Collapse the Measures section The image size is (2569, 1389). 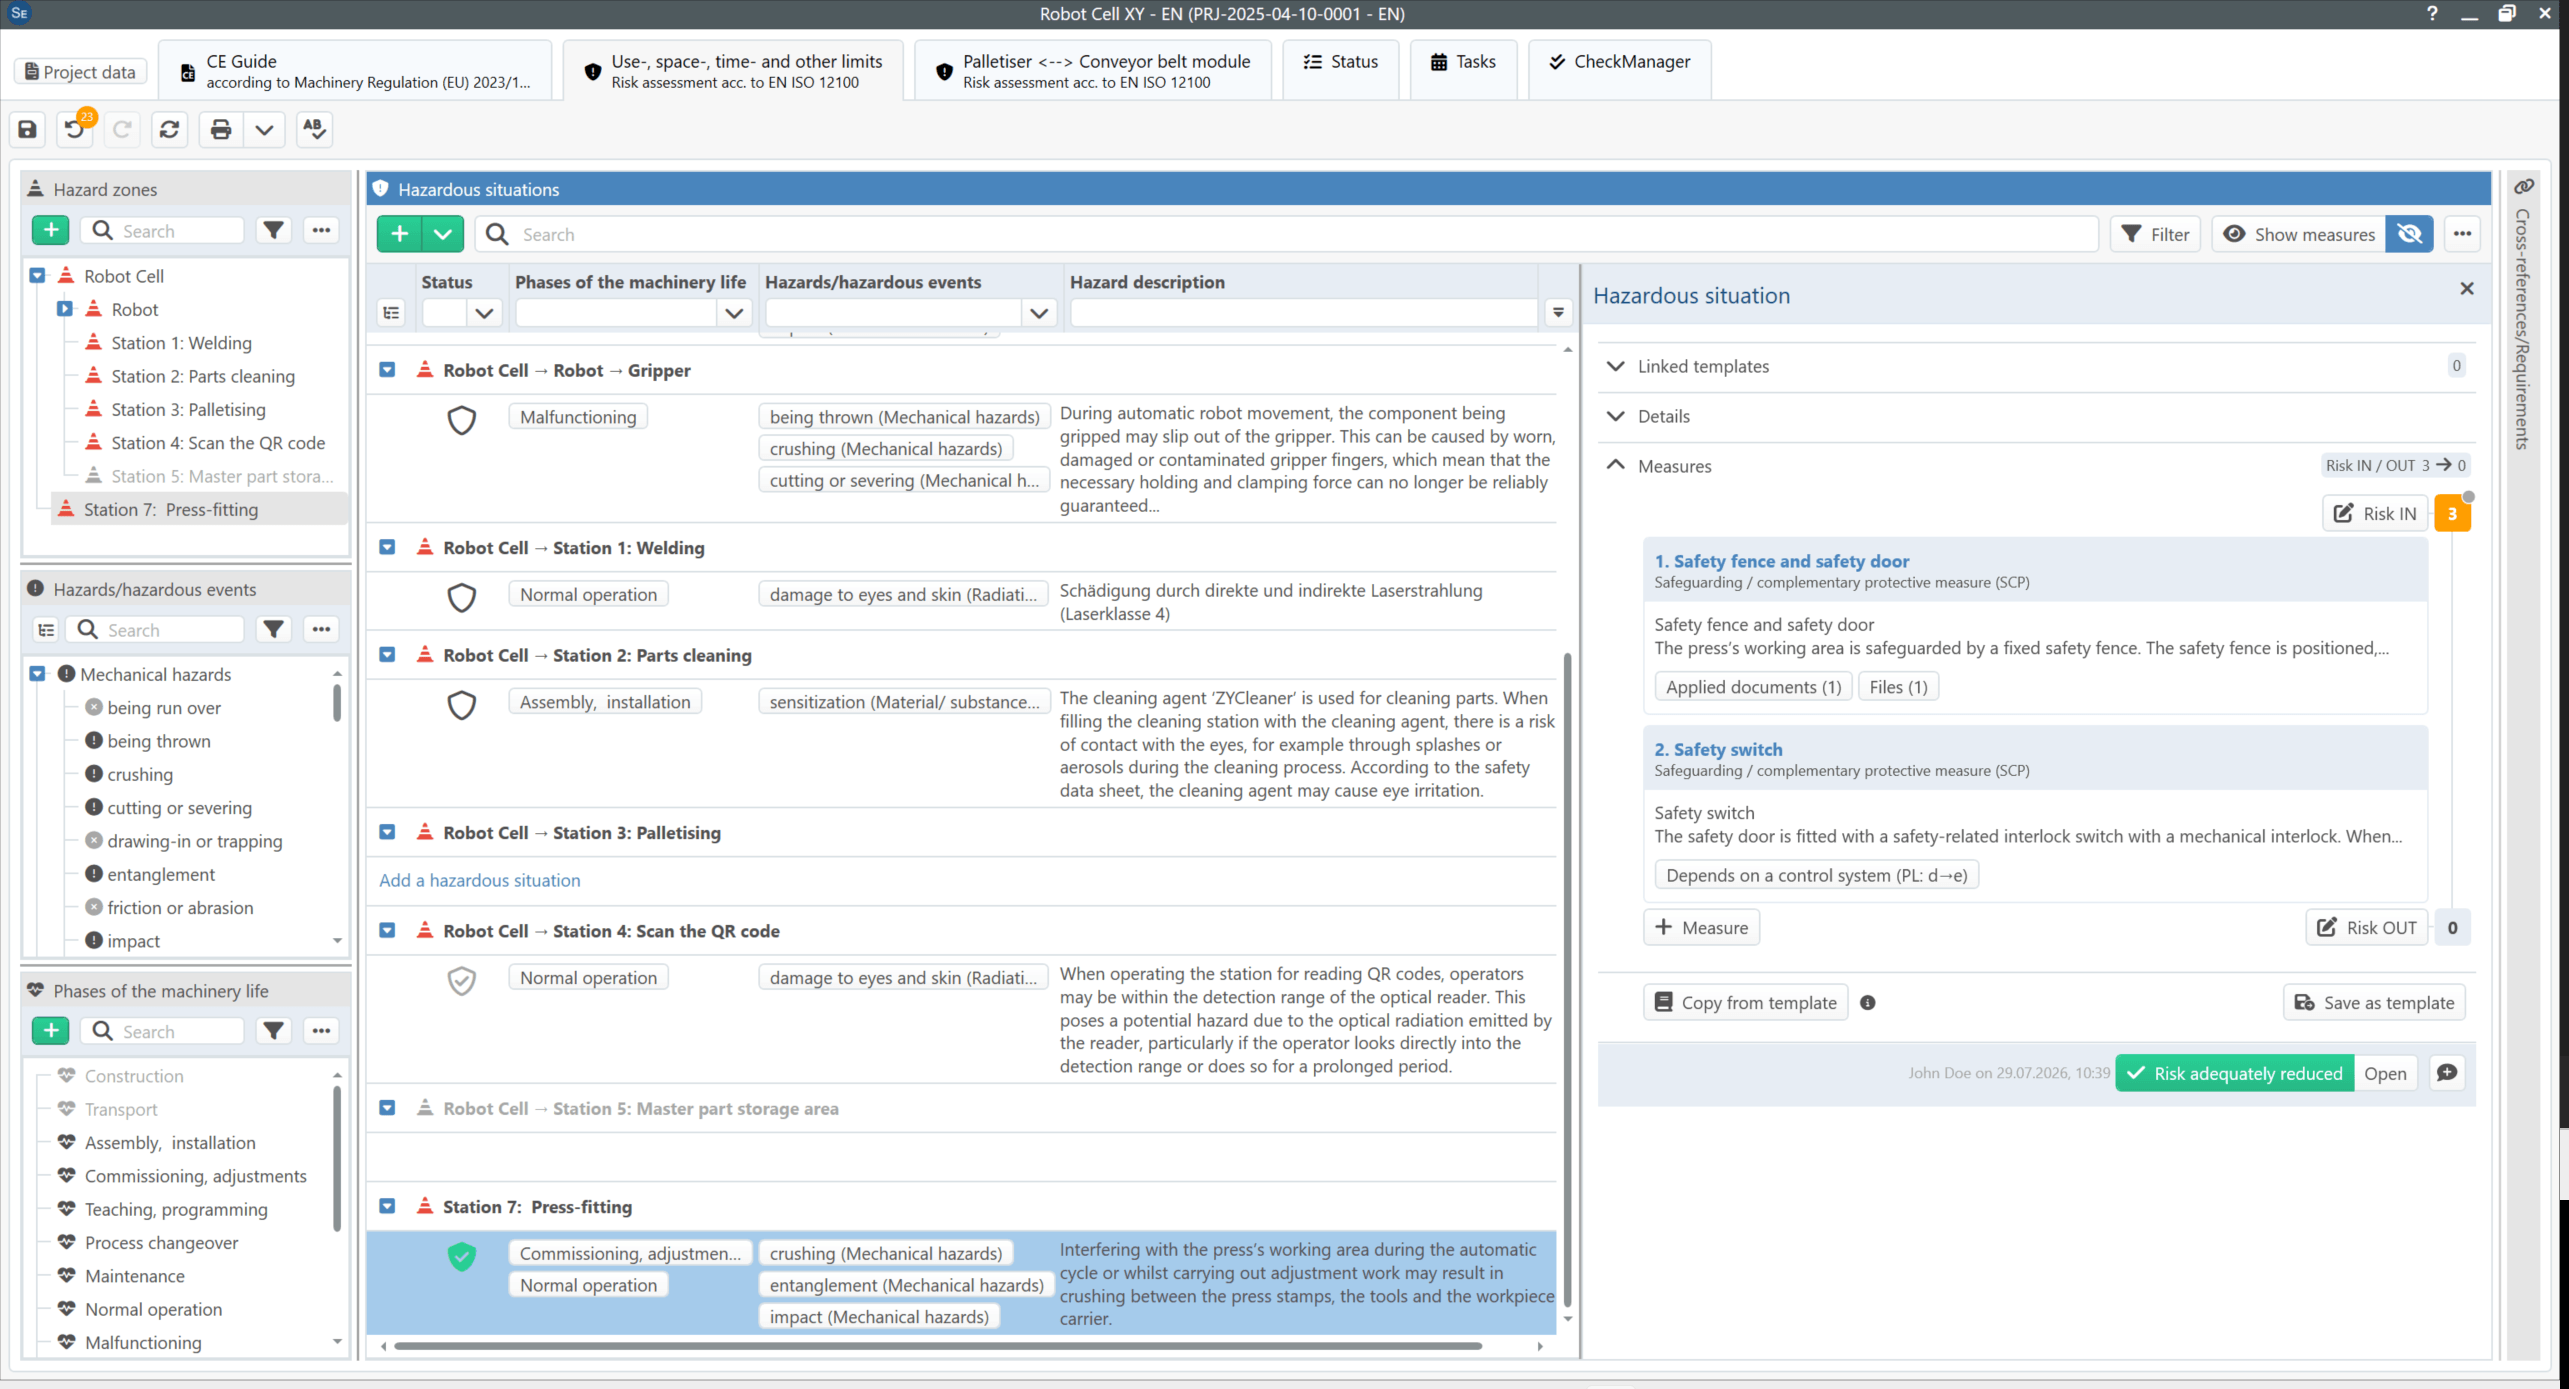point(1615,465)
